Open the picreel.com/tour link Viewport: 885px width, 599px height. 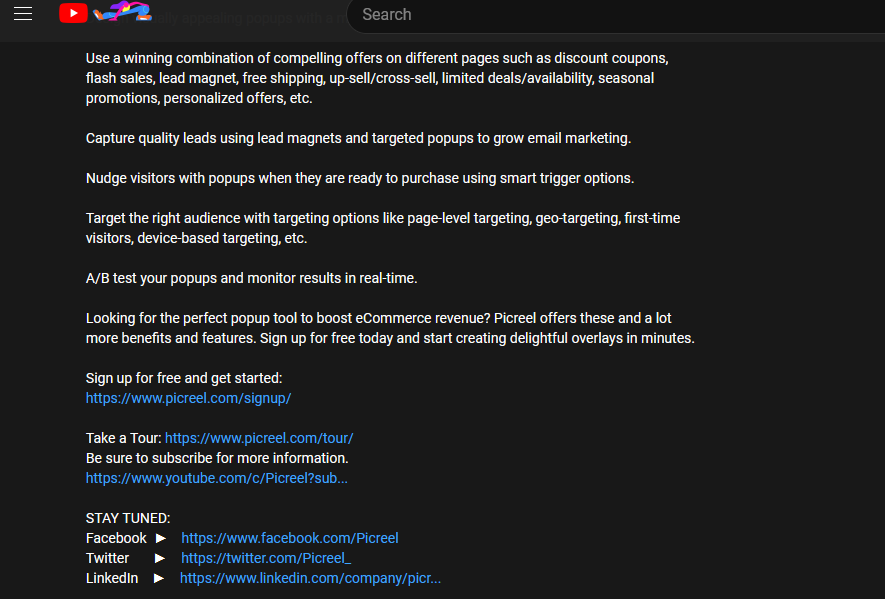tap(259, 438)
